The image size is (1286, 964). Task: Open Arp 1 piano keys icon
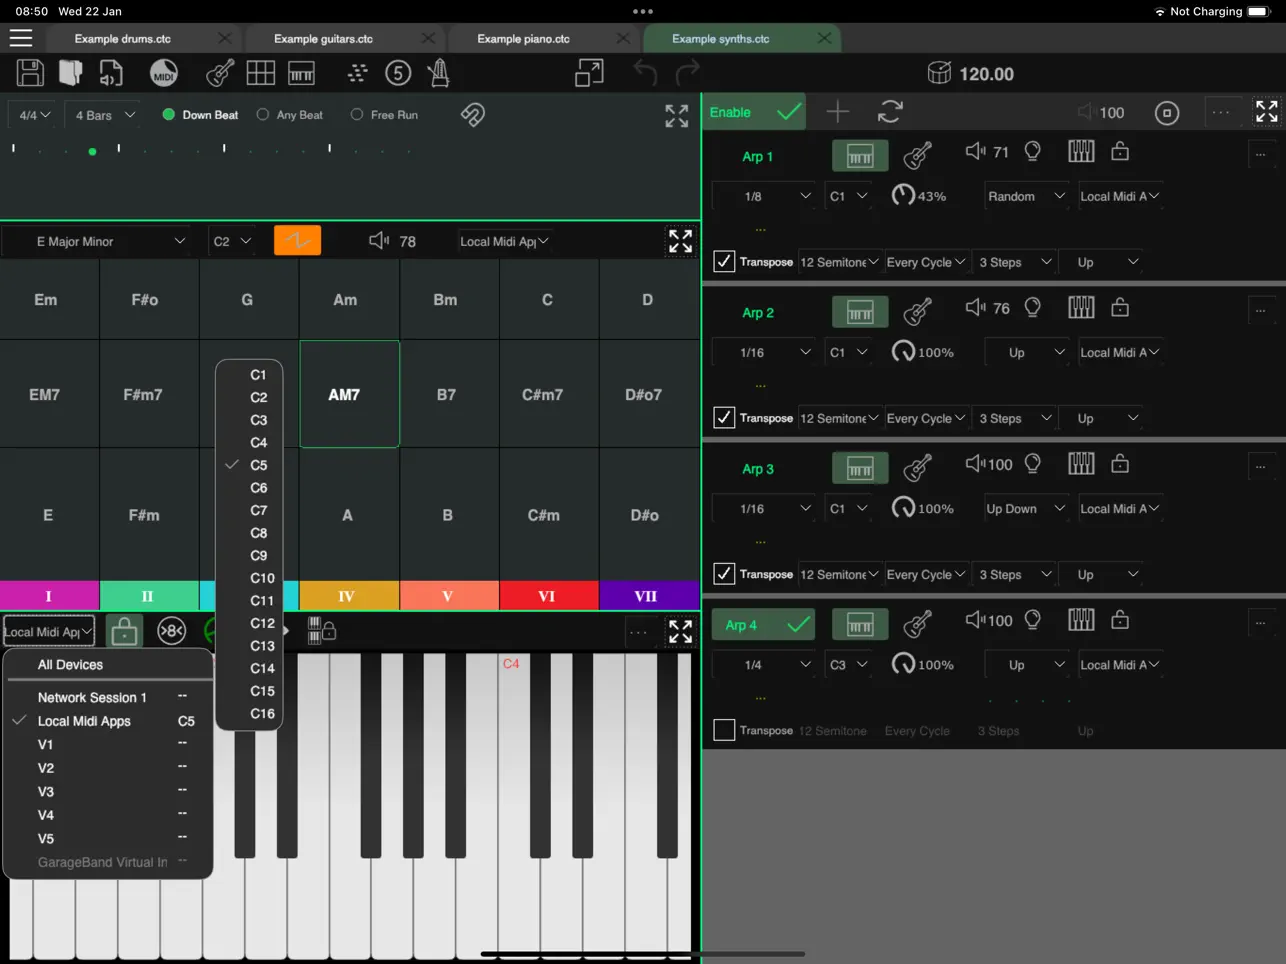1081,151
